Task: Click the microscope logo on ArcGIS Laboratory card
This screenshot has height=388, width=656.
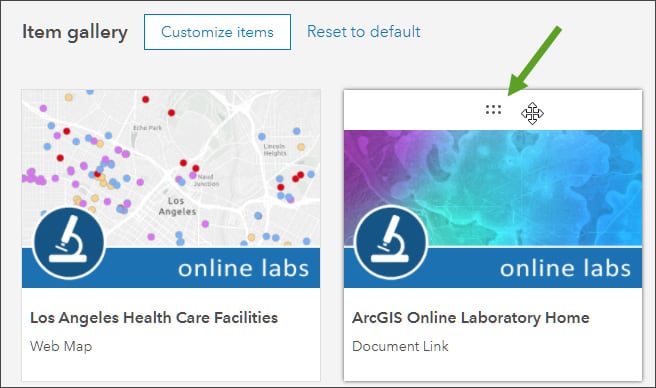Action: coord(391,243)
